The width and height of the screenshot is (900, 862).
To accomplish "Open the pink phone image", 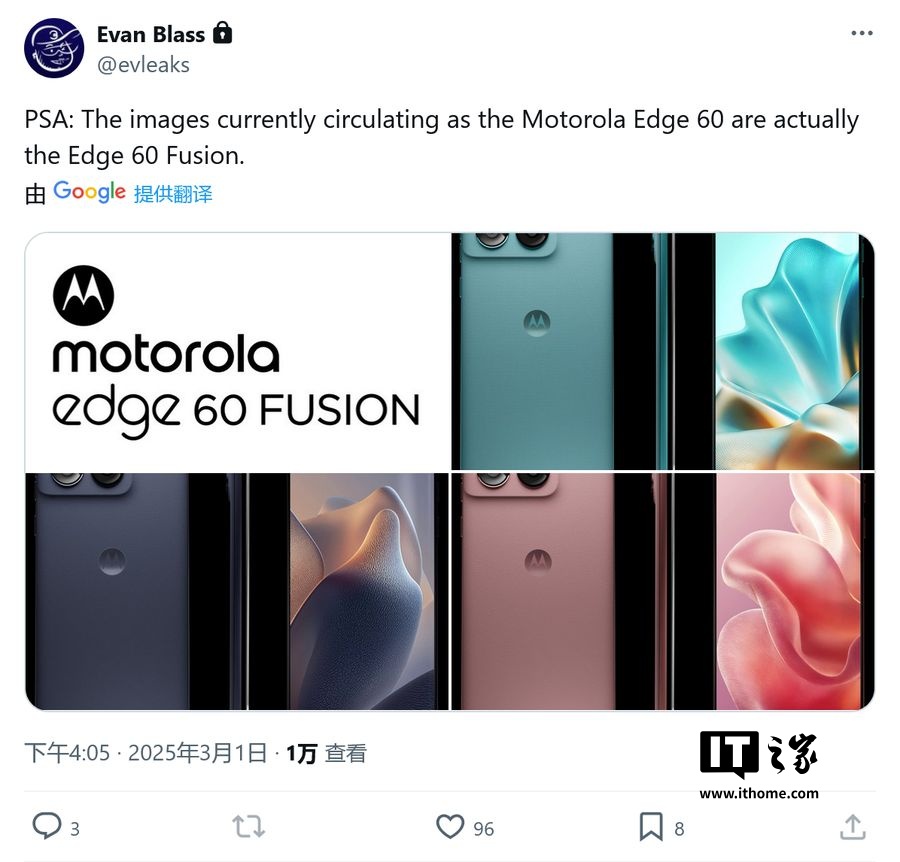I will 663,591.
